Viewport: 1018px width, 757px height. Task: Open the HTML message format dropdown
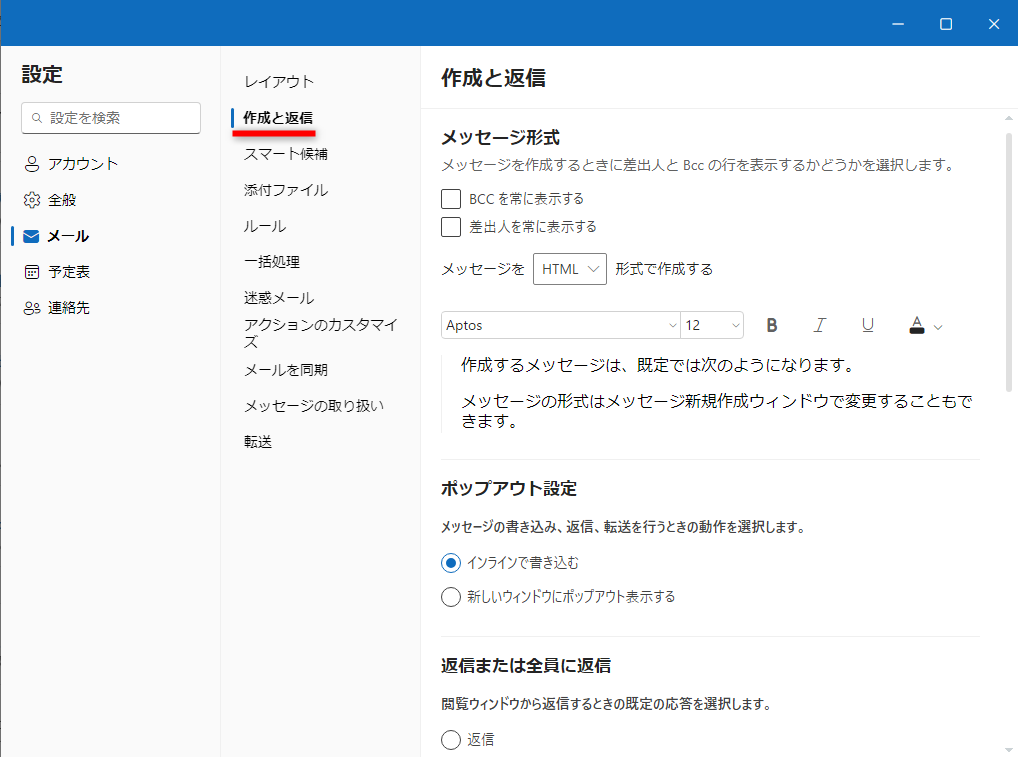pyautogui.click(x=569, y=269)
